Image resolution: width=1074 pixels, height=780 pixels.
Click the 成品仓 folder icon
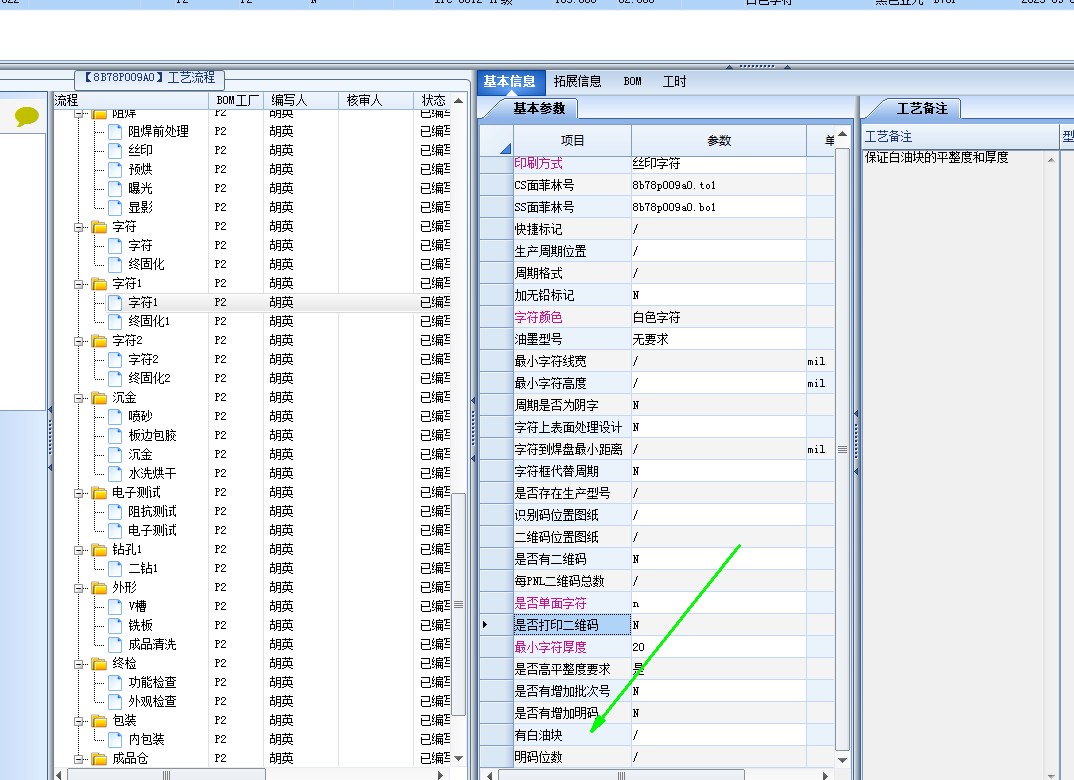point(99,759)
